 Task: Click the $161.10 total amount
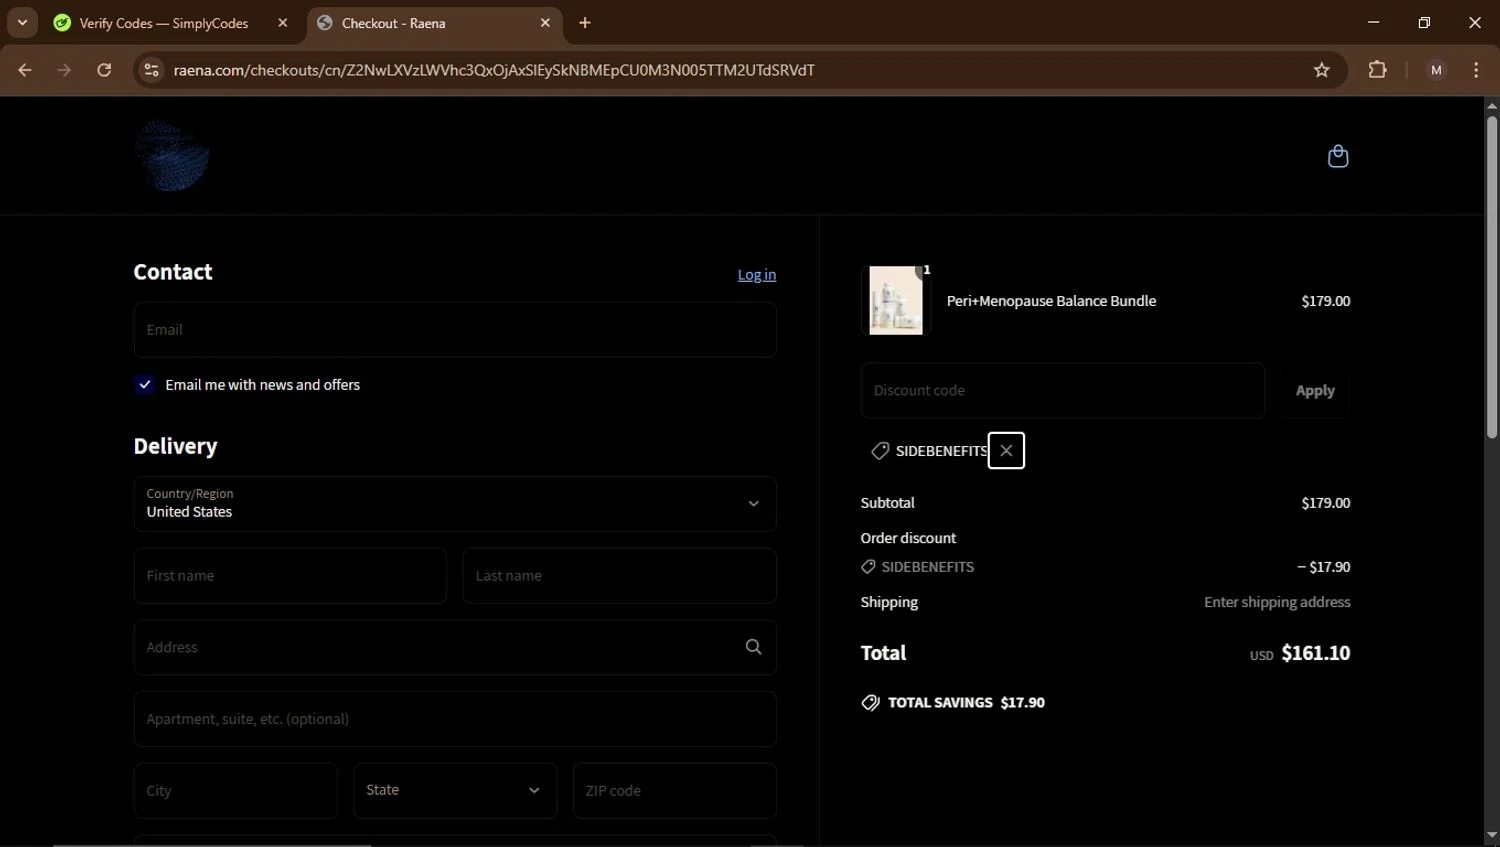(1316, 653)
